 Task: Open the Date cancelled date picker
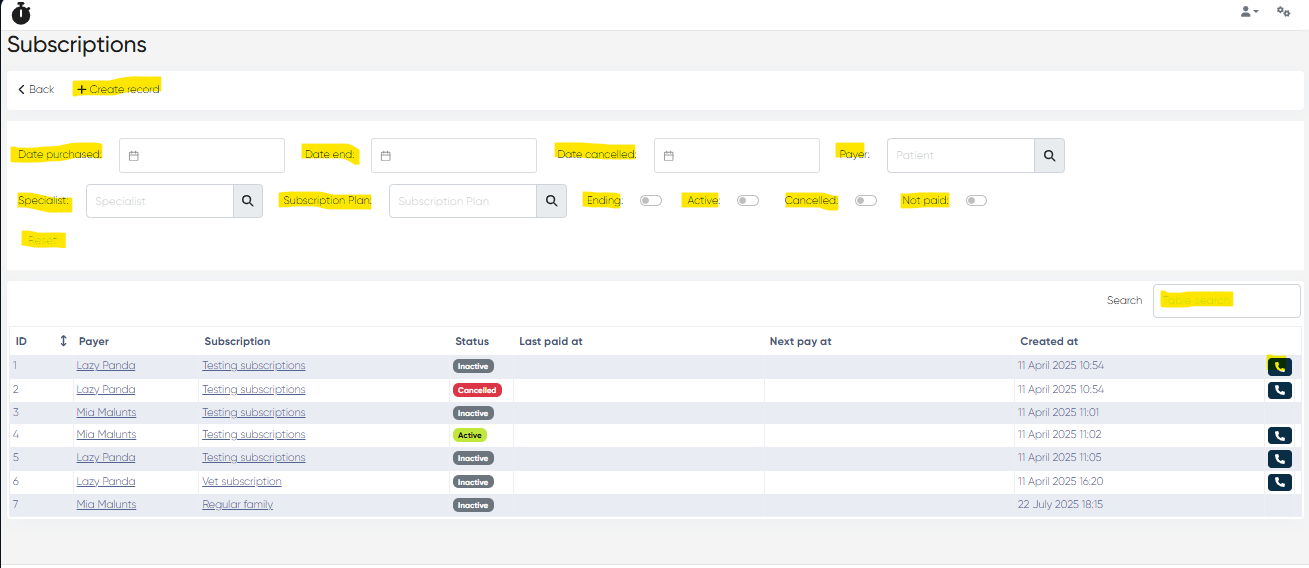click(737, 156)
